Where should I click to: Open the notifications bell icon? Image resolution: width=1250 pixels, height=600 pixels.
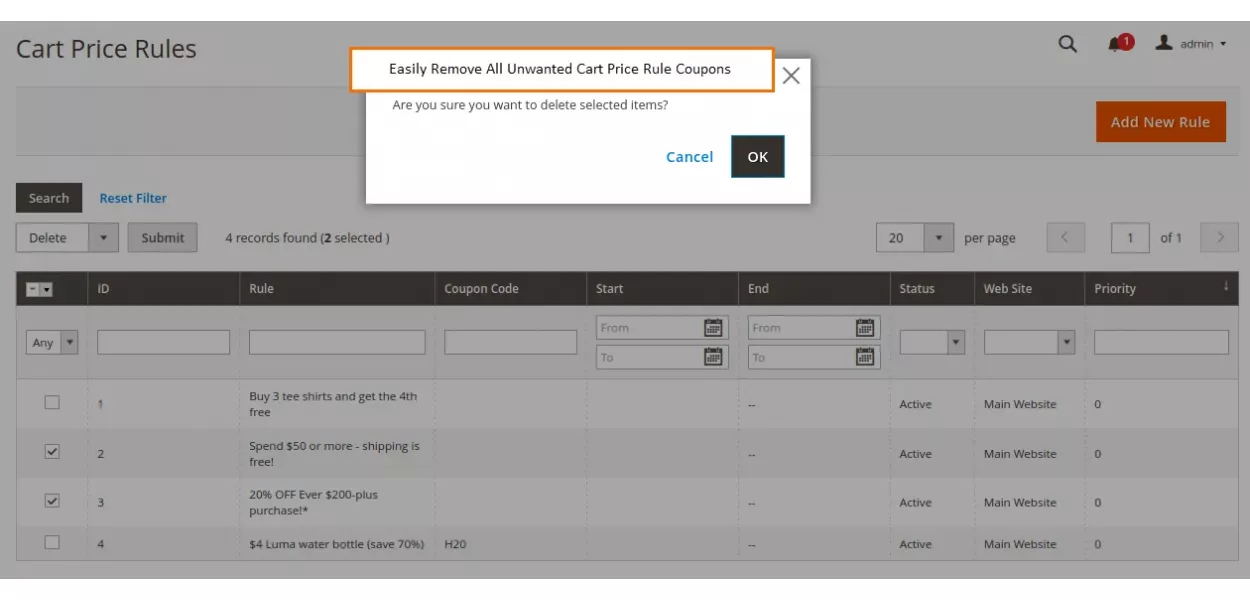pyautogui.click(x=1116, y=44)
